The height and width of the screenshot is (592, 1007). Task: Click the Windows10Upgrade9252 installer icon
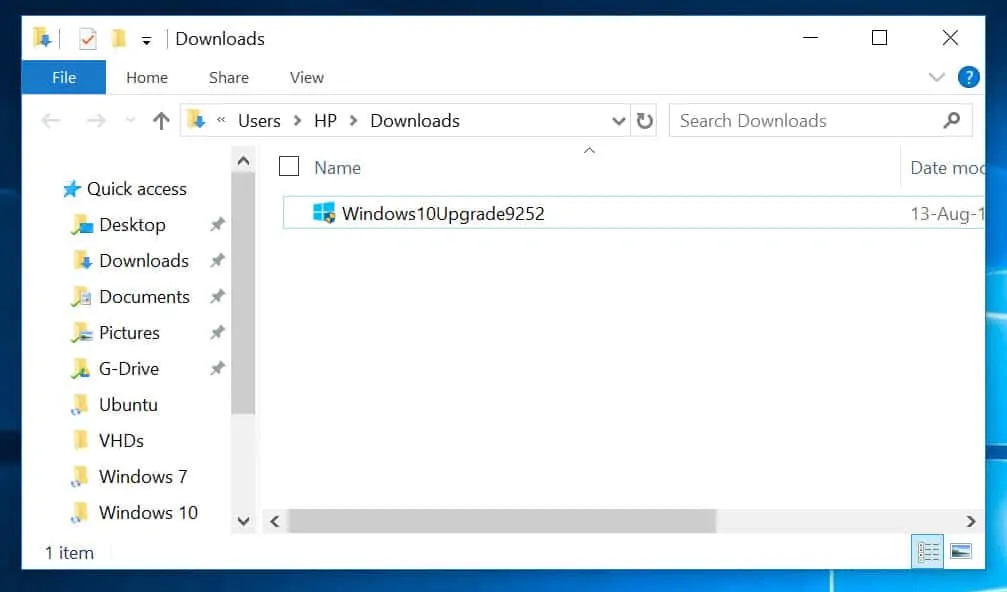pos(324,213)
